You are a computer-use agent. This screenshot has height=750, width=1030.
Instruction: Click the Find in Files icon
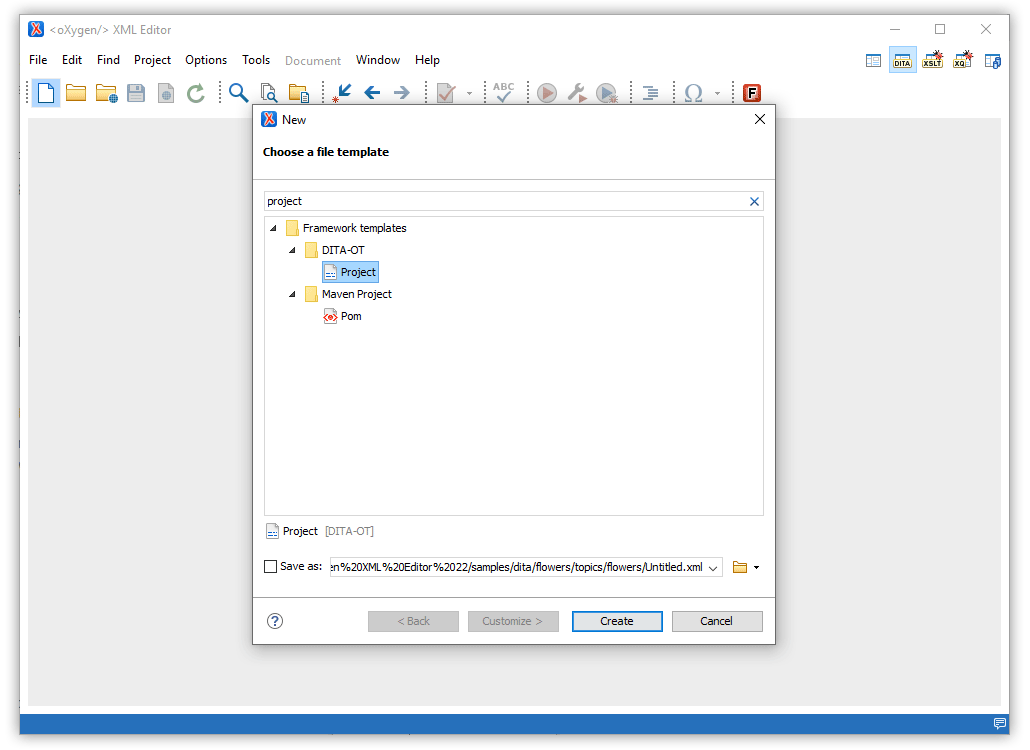[269, 93]
